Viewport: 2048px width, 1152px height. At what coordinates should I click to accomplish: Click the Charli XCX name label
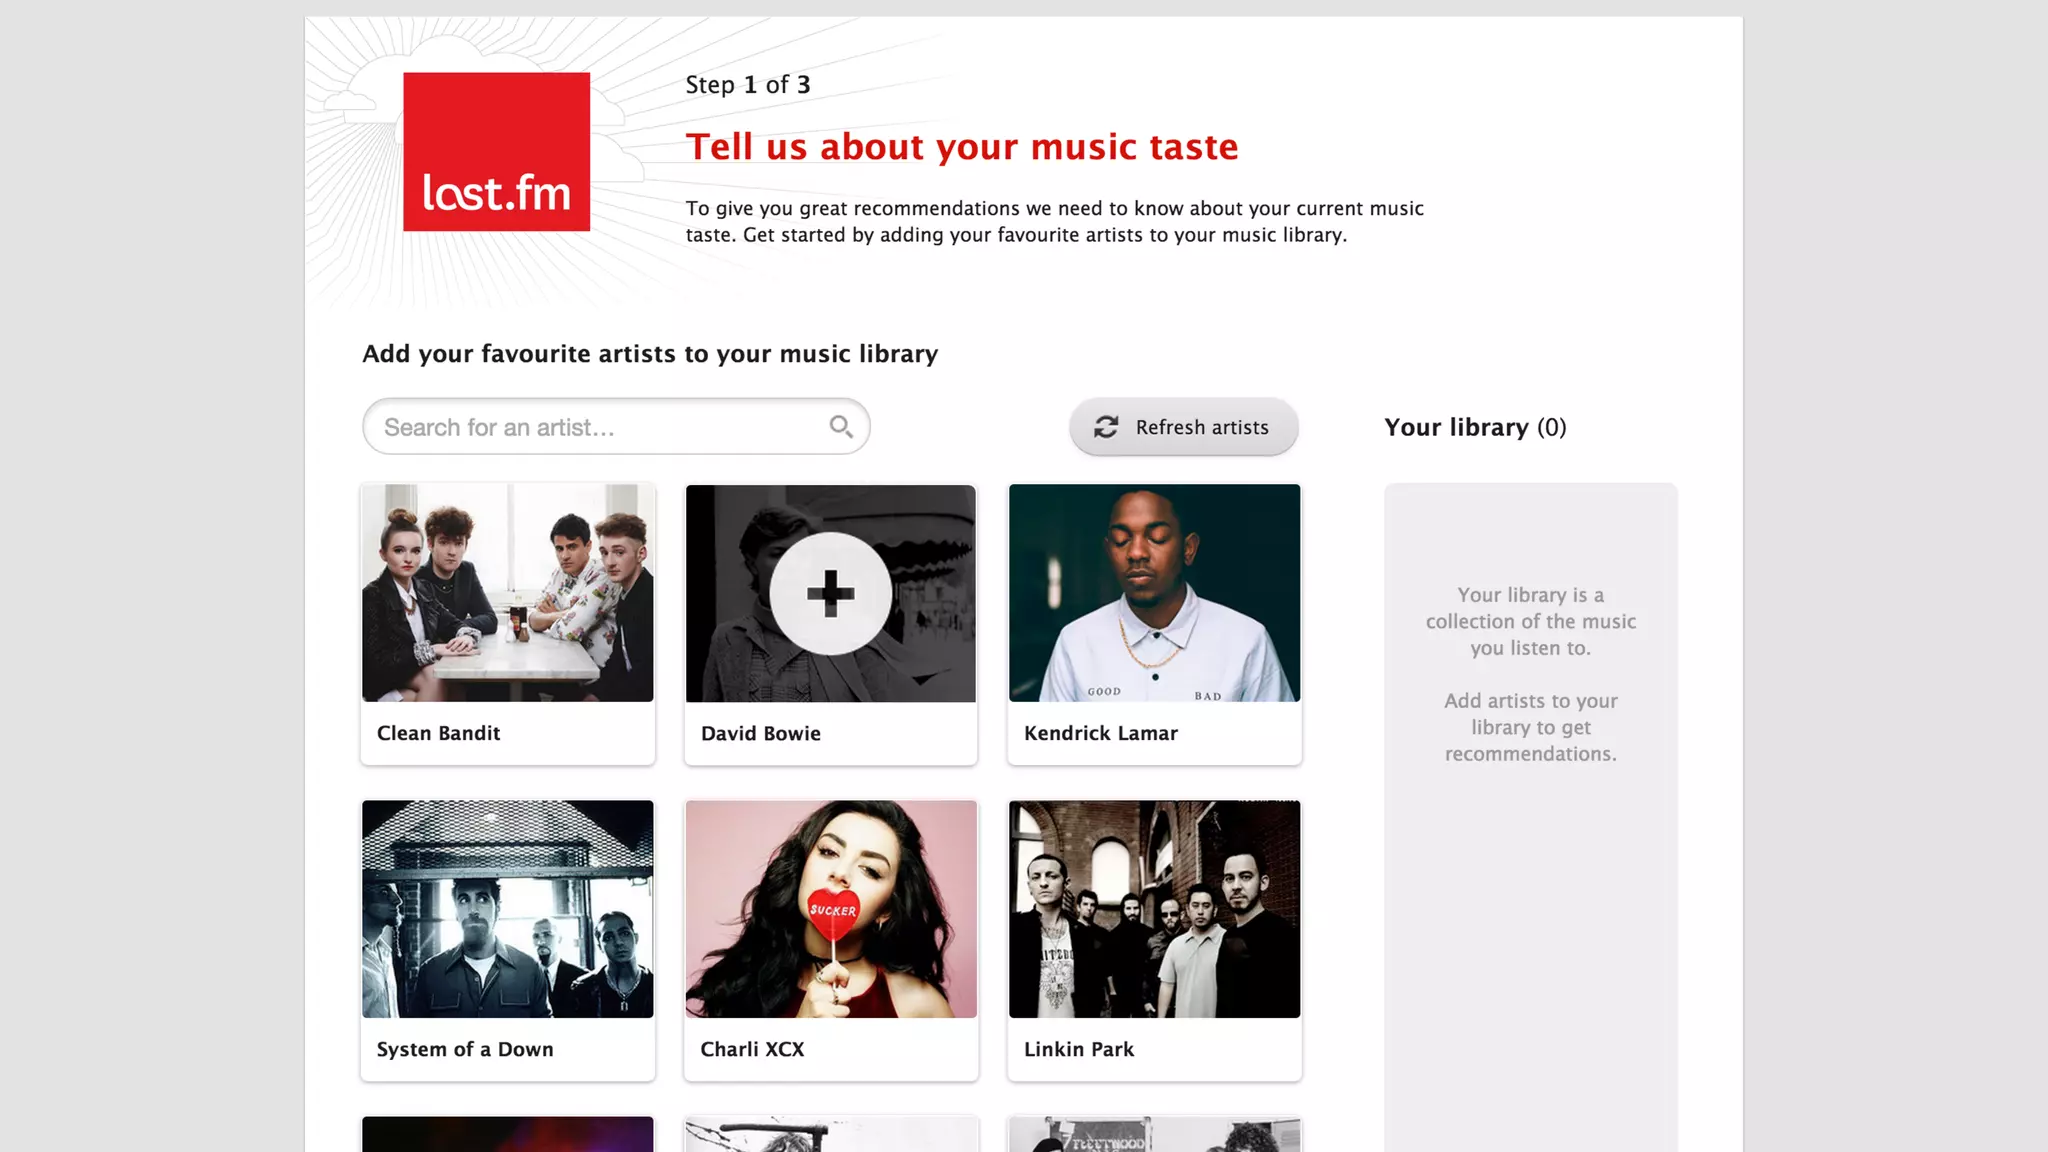click(x=752, y=1049)
